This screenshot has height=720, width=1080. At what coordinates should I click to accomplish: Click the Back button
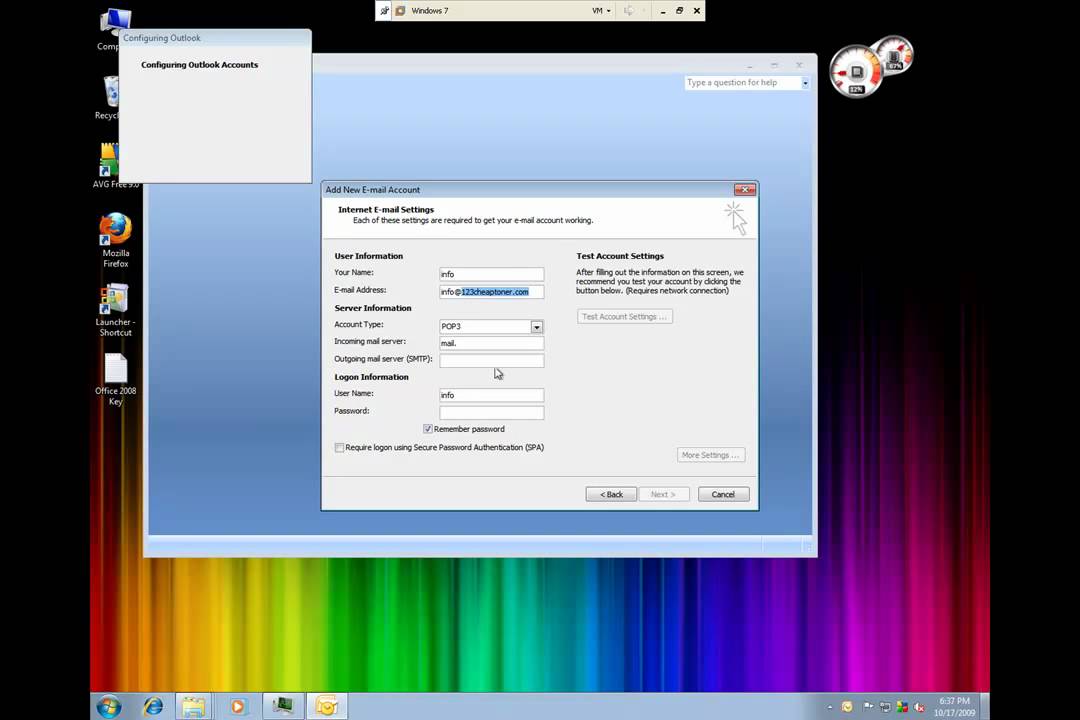tap(611, 494)
